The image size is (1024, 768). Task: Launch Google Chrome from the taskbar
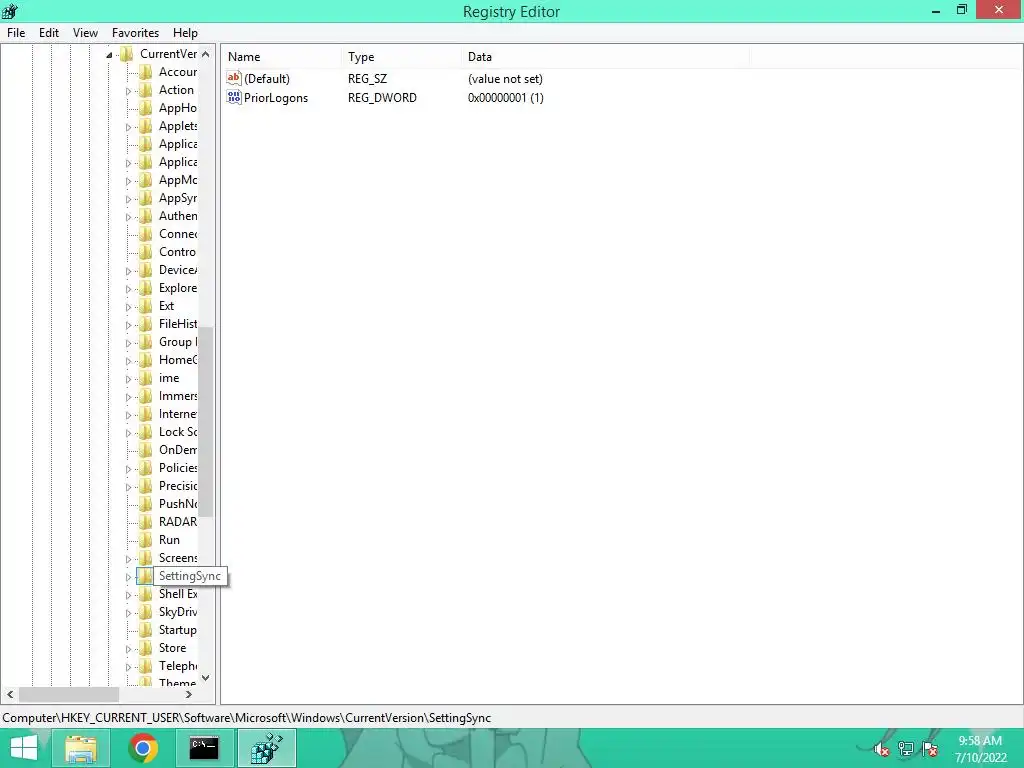(143, 748)
